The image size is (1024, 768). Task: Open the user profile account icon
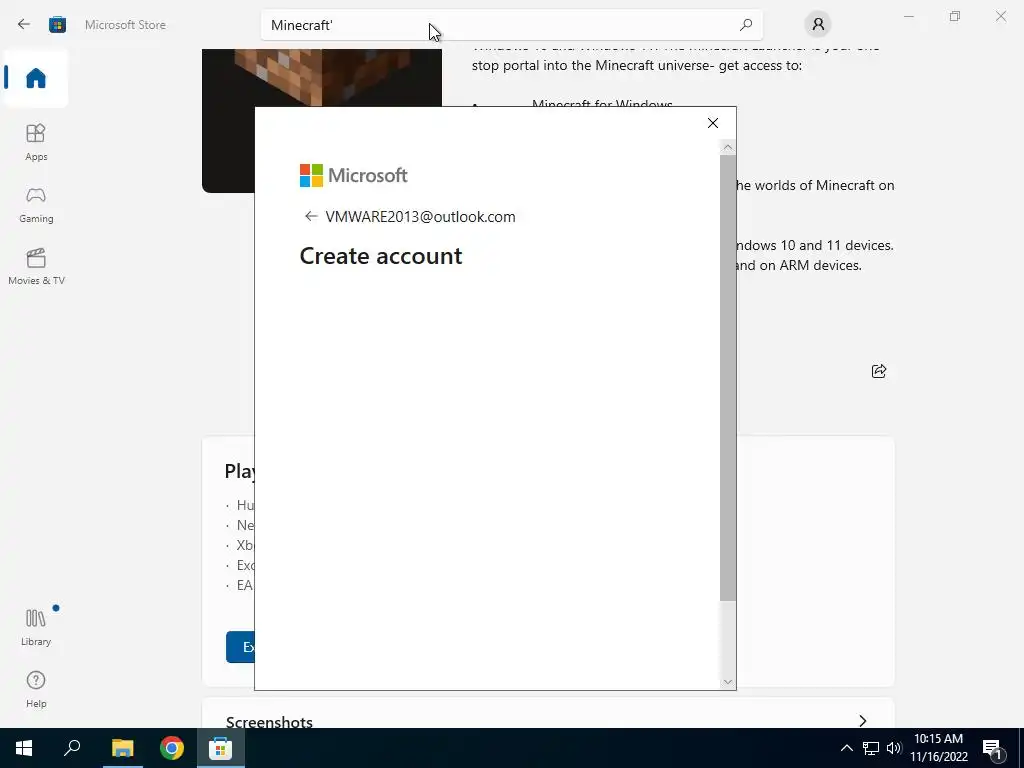tap(818, 25)
